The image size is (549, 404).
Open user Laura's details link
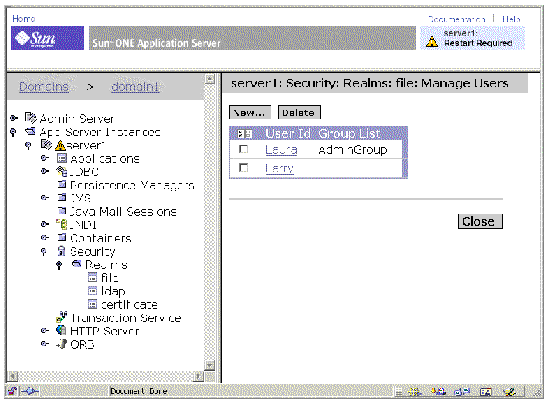(x=281, y=150)
